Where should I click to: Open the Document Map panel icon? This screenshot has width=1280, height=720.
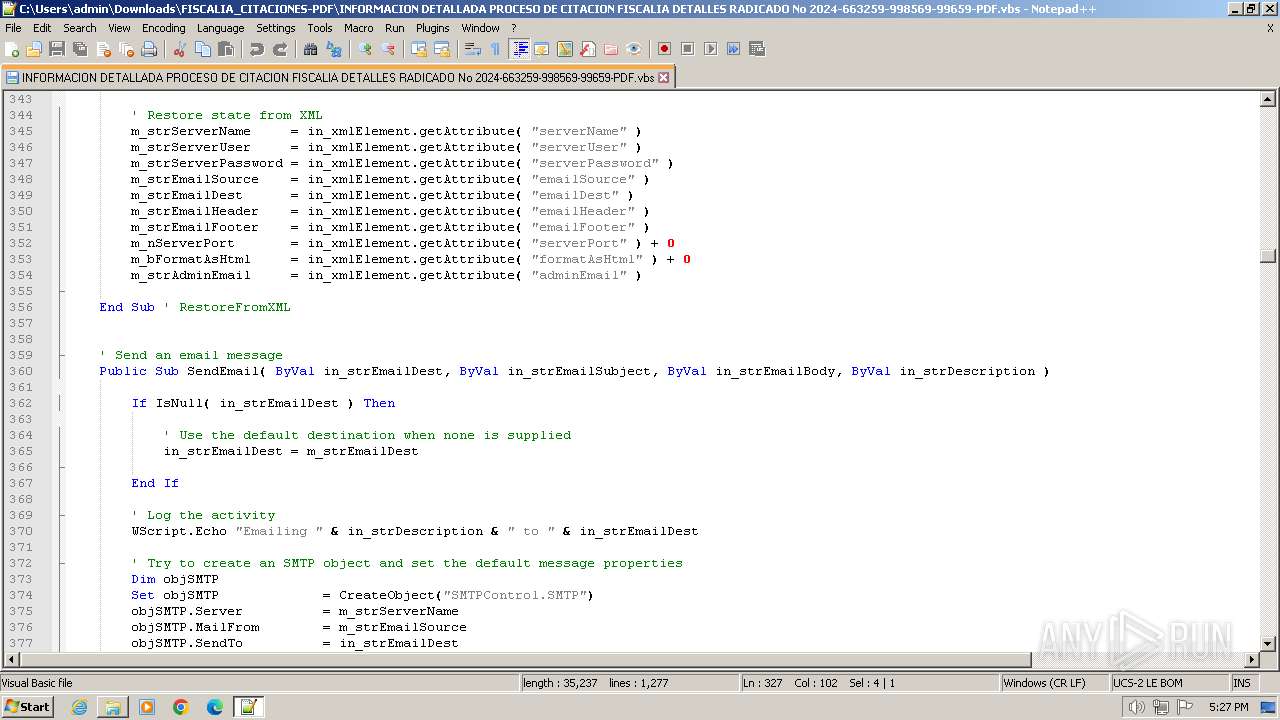click(565, 49)
